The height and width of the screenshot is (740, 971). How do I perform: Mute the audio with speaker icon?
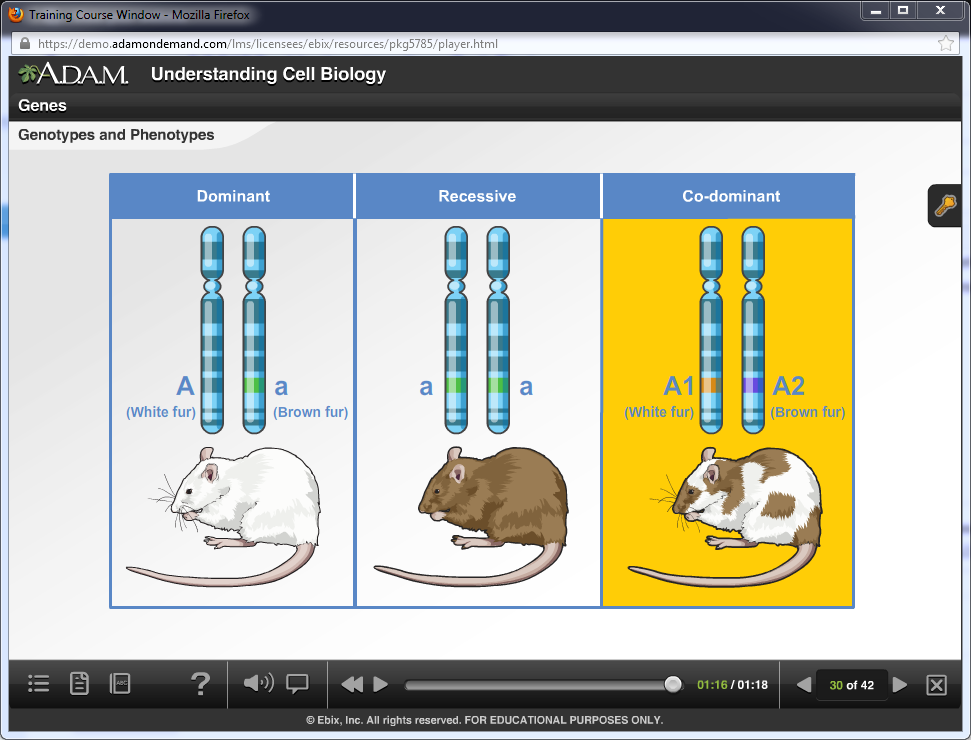click(257, 684)
